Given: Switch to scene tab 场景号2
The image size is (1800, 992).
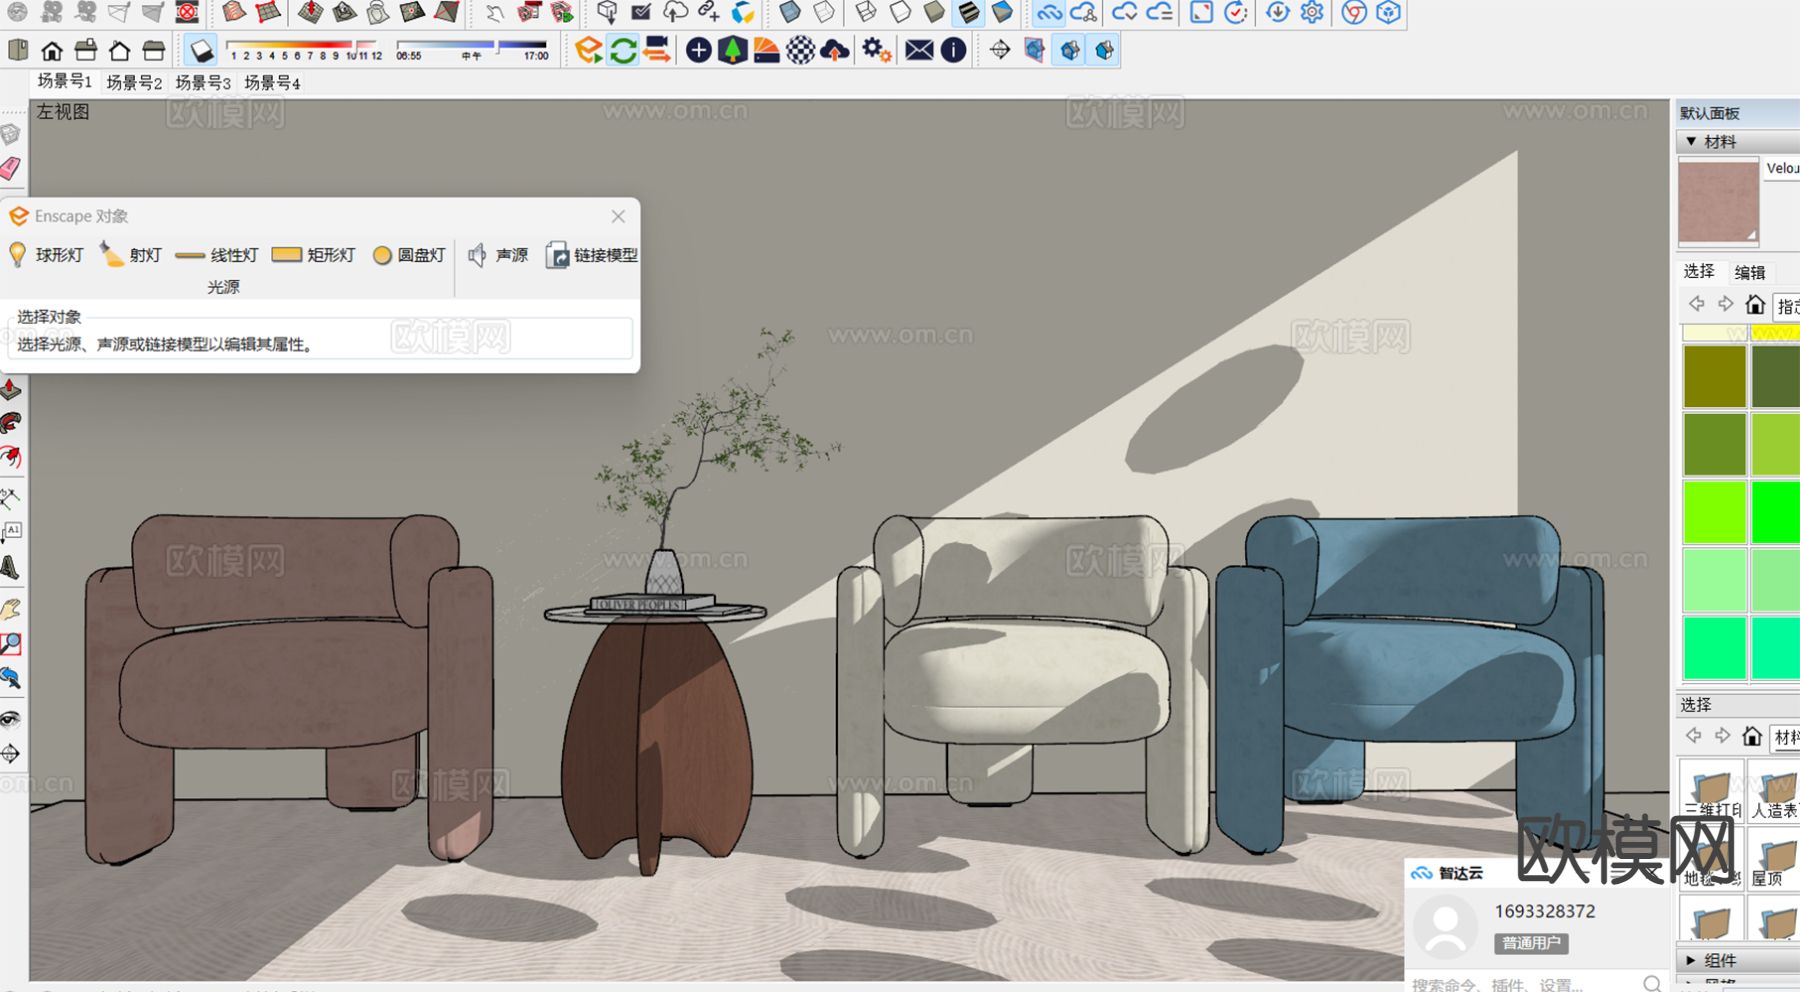Looking at the screenshot, I should pyautogui.click(x=134, y=83).
